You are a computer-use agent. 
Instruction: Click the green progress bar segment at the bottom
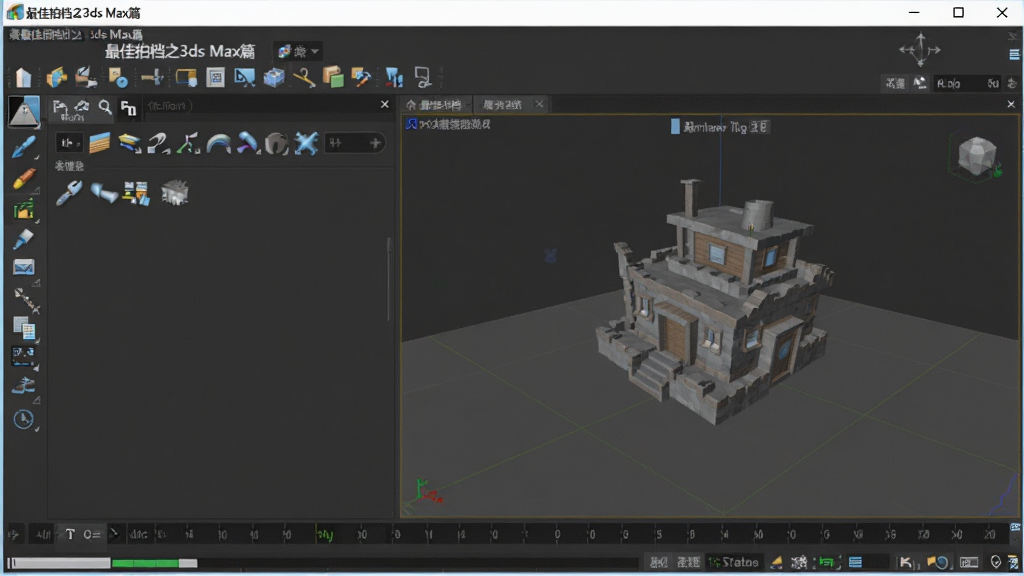[x=146, y=563]
